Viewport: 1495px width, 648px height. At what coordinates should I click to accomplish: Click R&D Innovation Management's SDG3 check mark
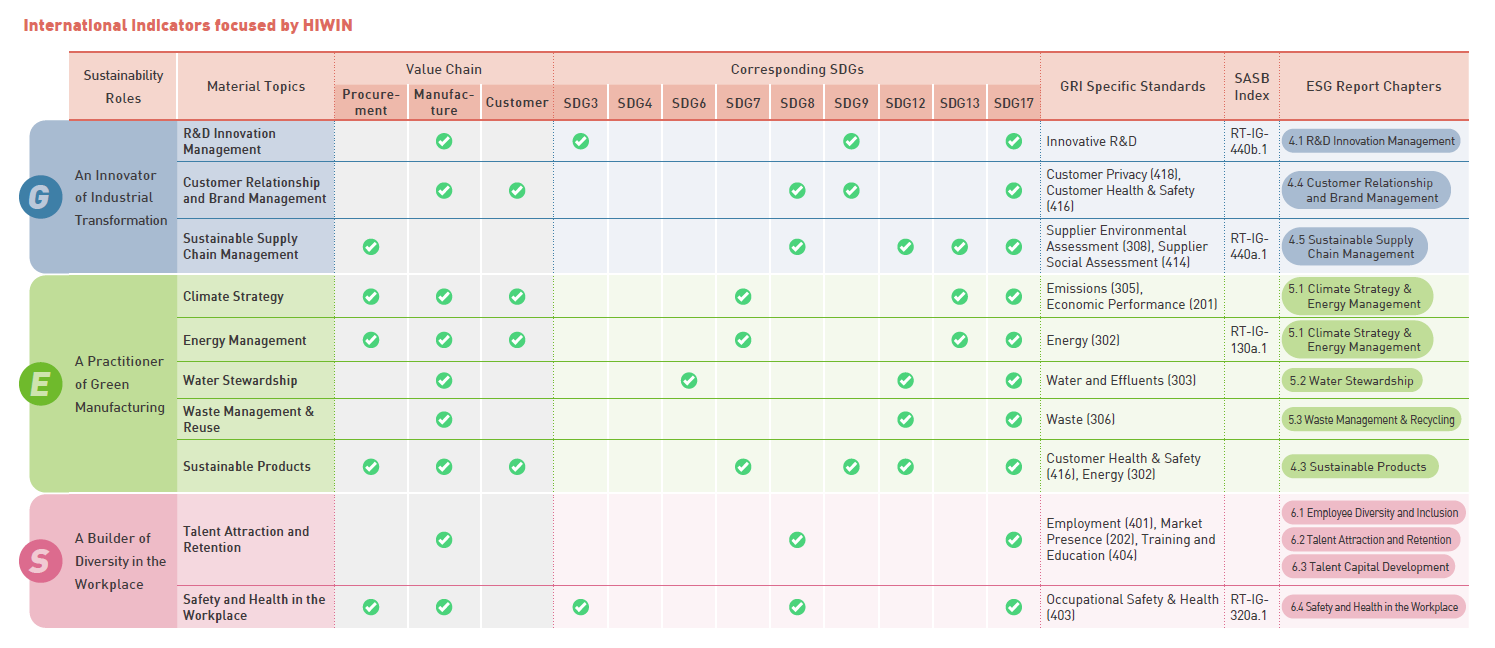580,141
